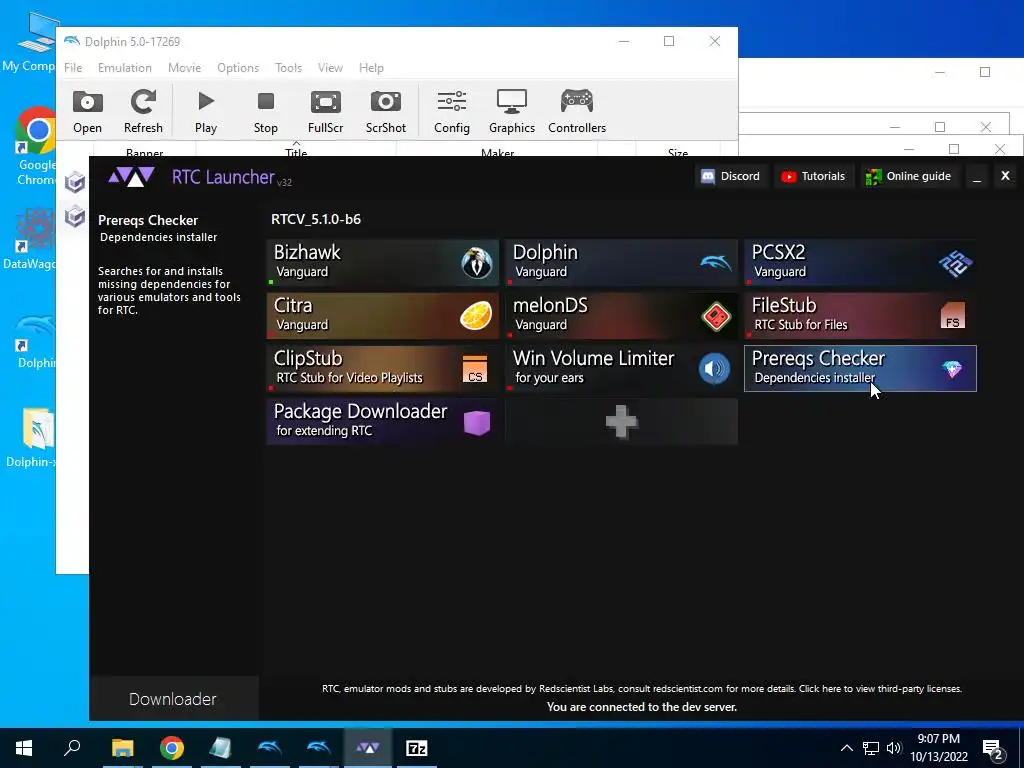Screen dimensions: 1024x768
Task: Open Controllers settings in Dolphin toolbar
Action: click(577, 111)
